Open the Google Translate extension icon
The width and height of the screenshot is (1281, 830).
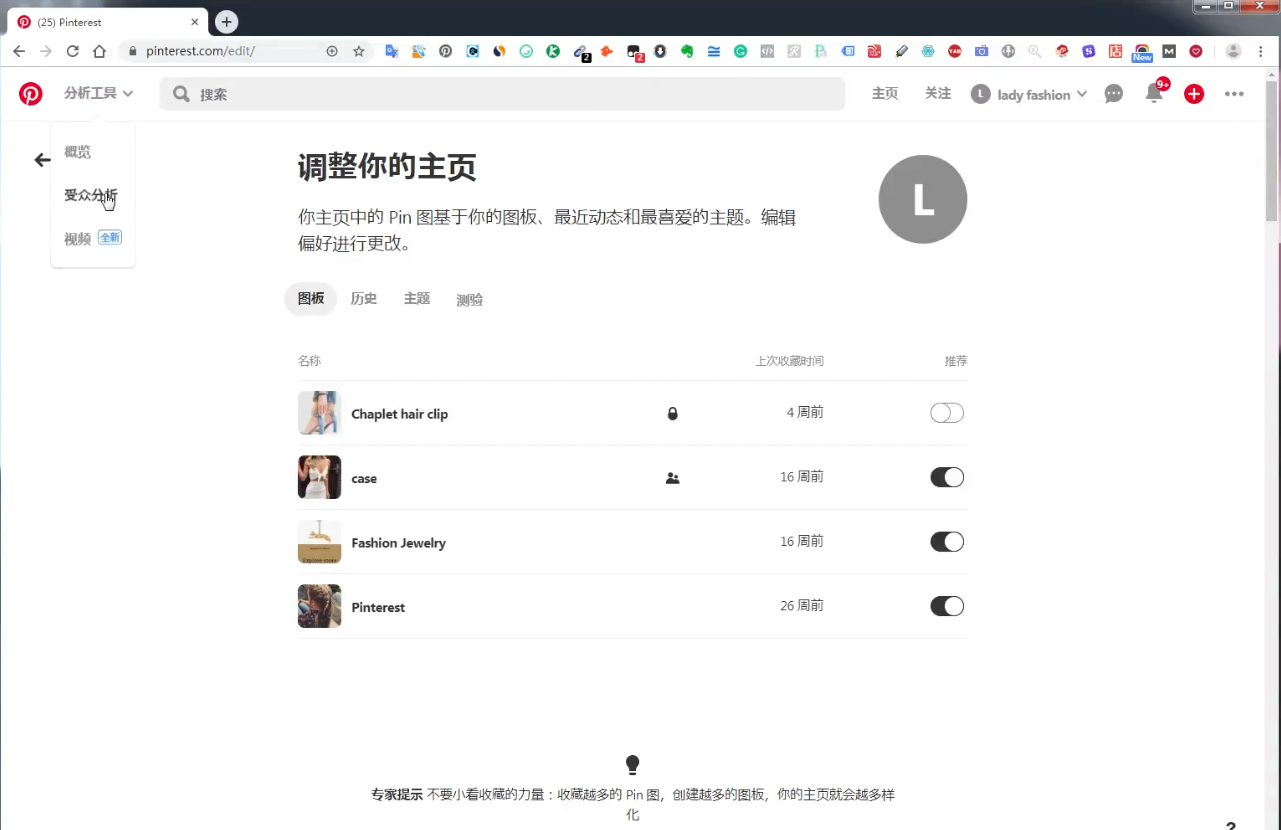(x=392, y=51)
